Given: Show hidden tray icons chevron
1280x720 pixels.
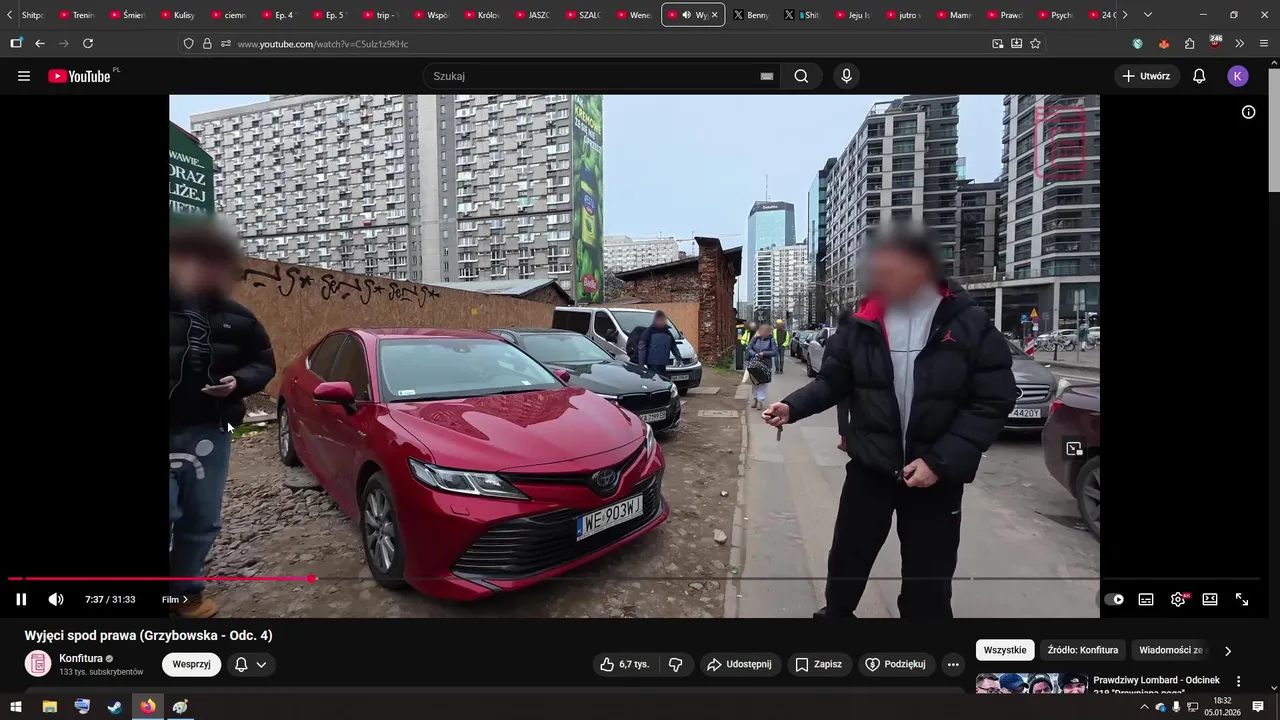Looking at the screenshot, I should 1144,707.
